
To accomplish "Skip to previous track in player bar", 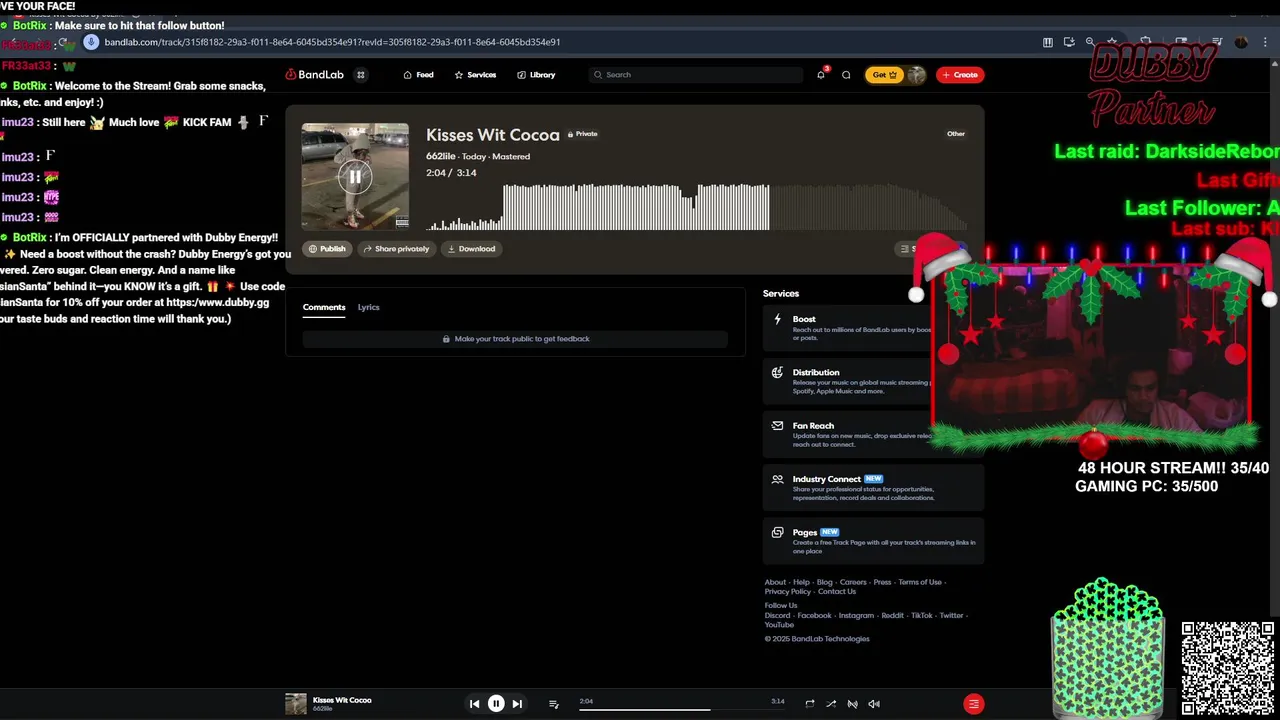I will (x=475, y=704).
